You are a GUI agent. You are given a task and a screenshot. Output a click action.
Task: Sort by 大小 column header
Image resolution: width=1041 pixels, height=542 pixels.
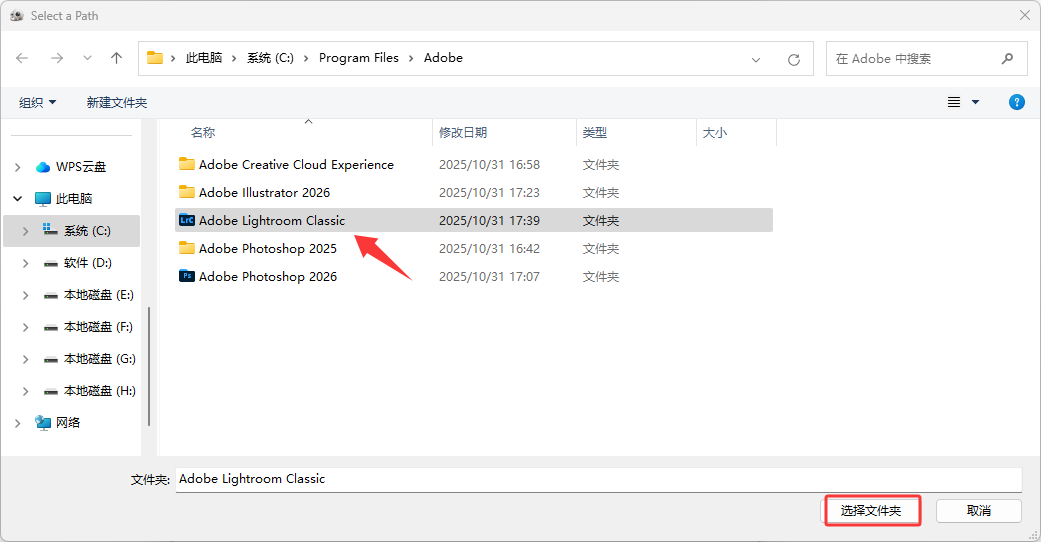click(x=715, y=132)
